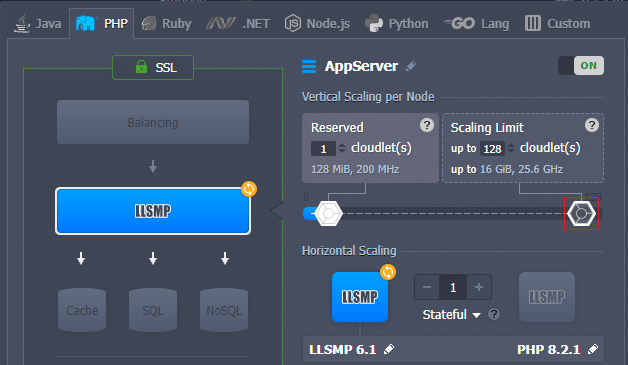Open the Reserved cloudlets help icon
The image size is (628, 365).
(x=427, y=125)
